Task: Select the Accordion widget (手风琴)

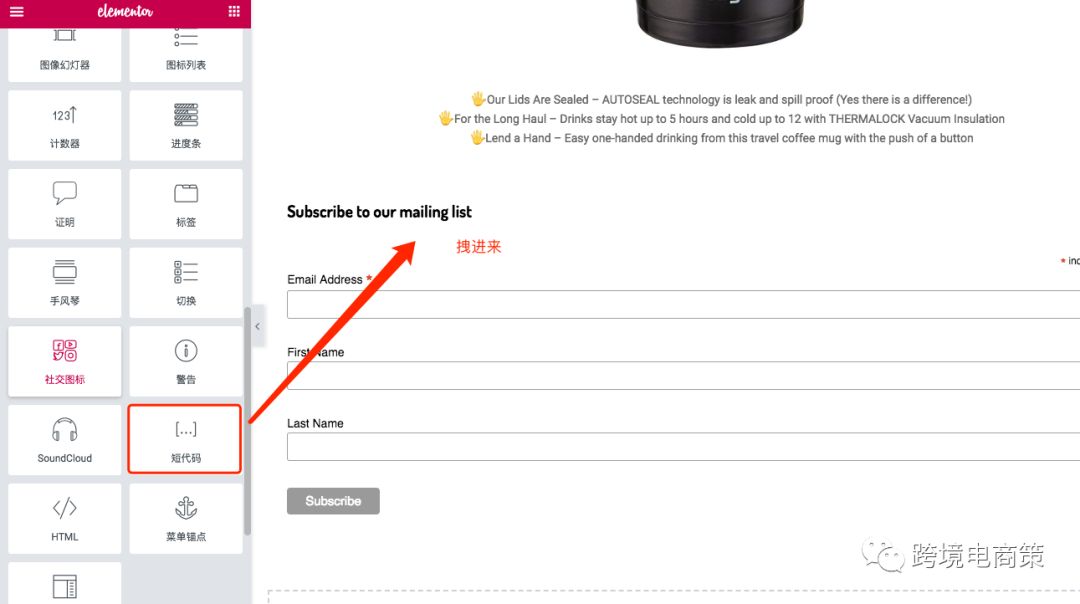Action: (x=65, y=282)
